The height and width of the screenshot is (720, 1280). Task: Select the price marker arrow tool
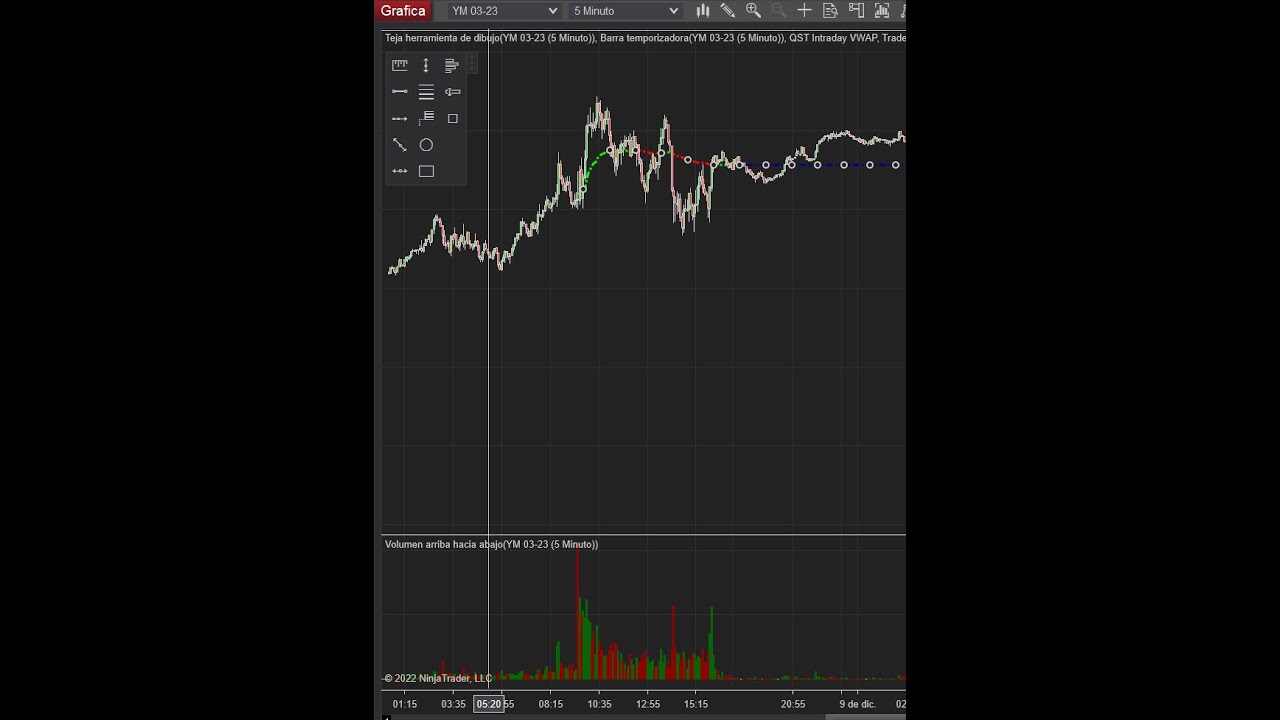[453, 92]
